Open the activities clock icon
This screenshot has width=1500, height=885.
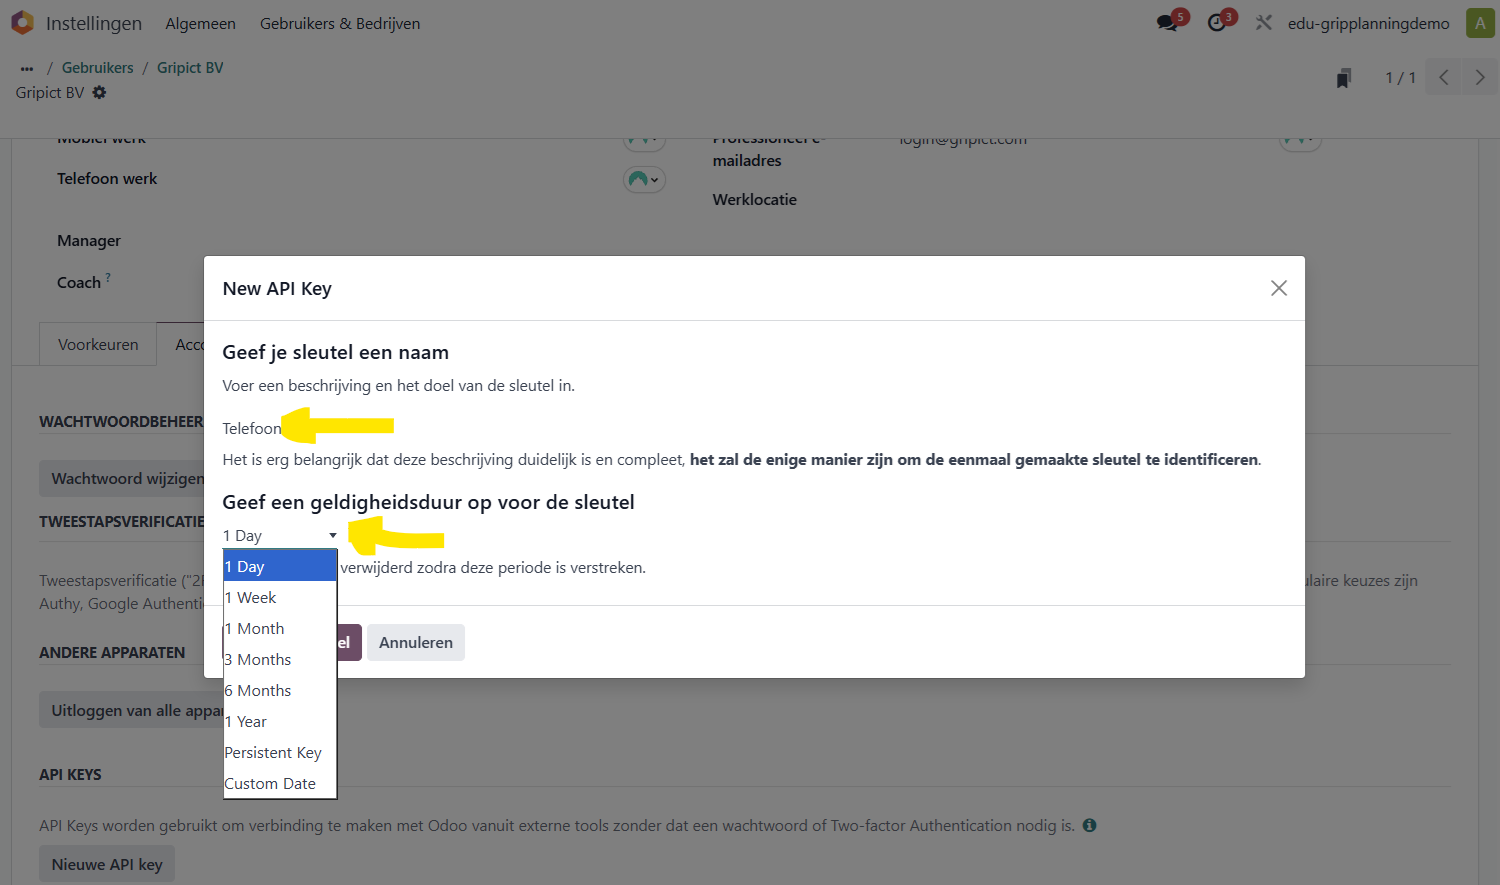pos(1217,23)
